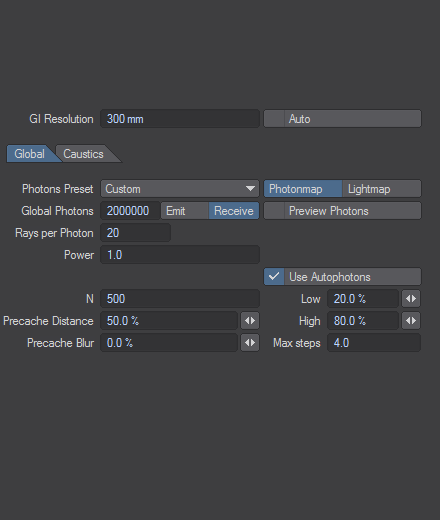Select the Lightmap mode button
This screenshot has width=440, height=520.
pos(382,189)
